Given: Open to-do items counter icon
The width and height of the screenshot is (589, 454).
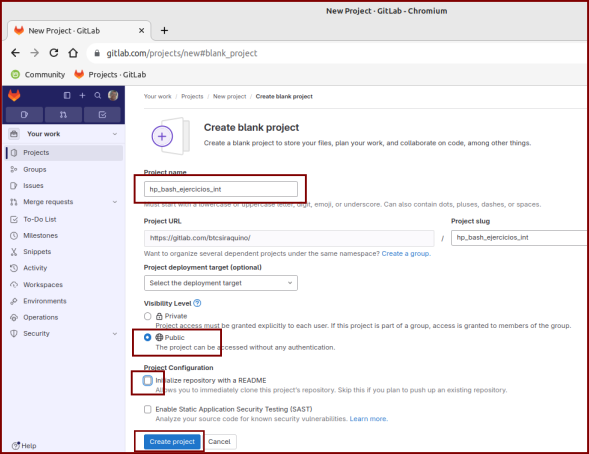Looking at the screenshot, I should 102,115.
